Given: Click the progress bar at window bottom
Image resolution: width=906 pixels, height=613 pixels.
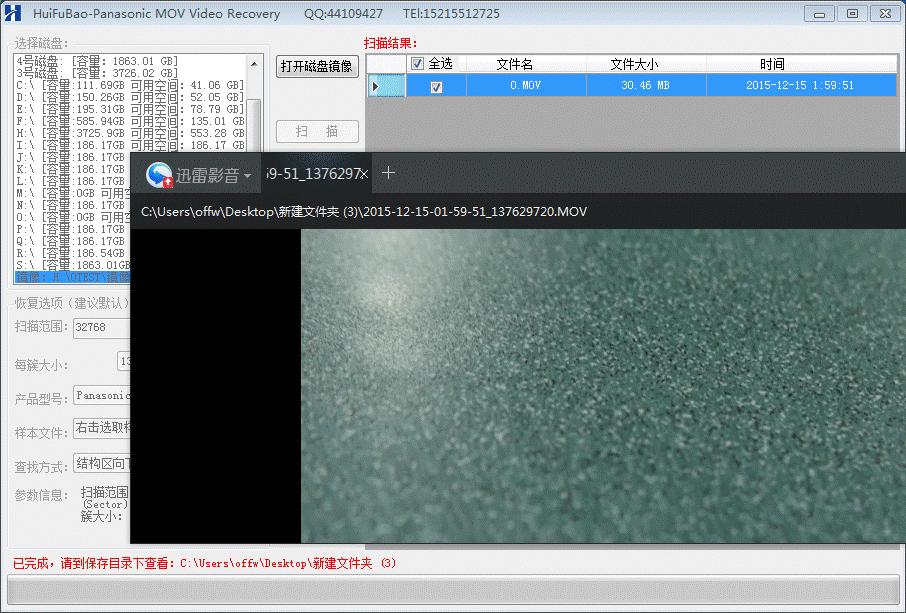Looking at the screenshot, I should click(453, 590).
